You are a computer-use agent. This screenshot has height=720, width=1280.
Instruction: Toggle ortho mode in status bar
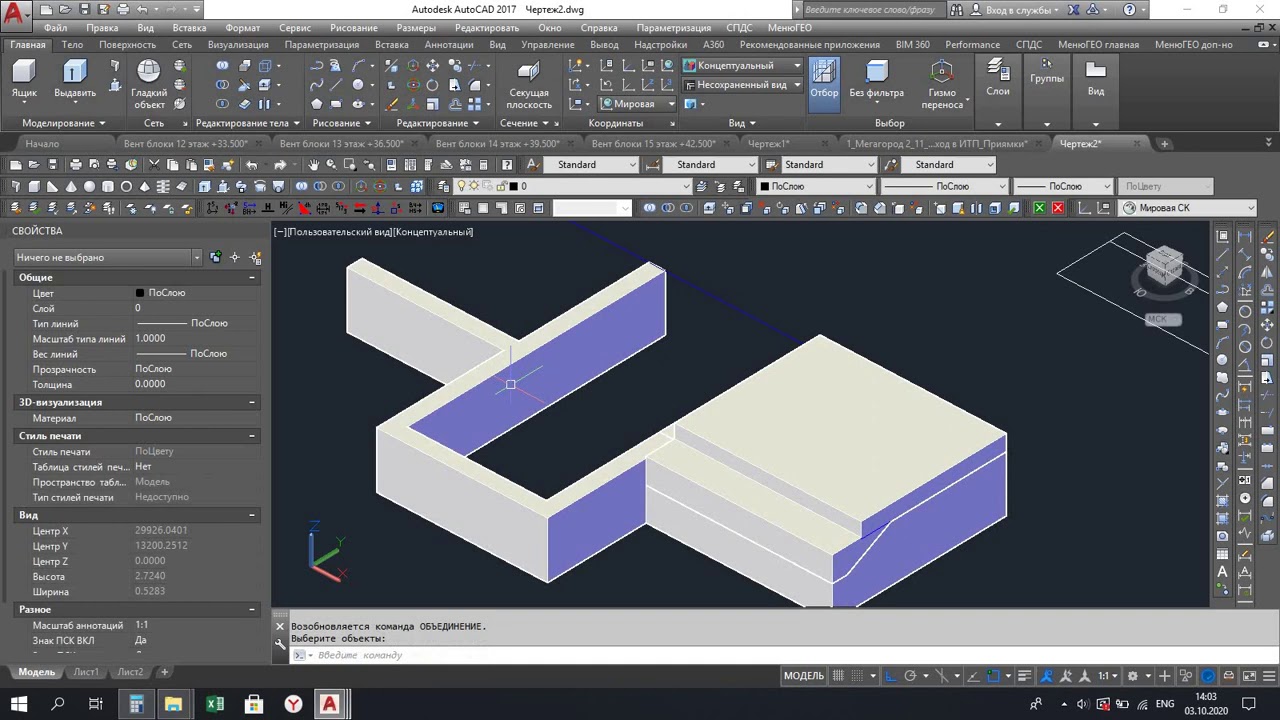pyautogui.click(x=891, y=676)
